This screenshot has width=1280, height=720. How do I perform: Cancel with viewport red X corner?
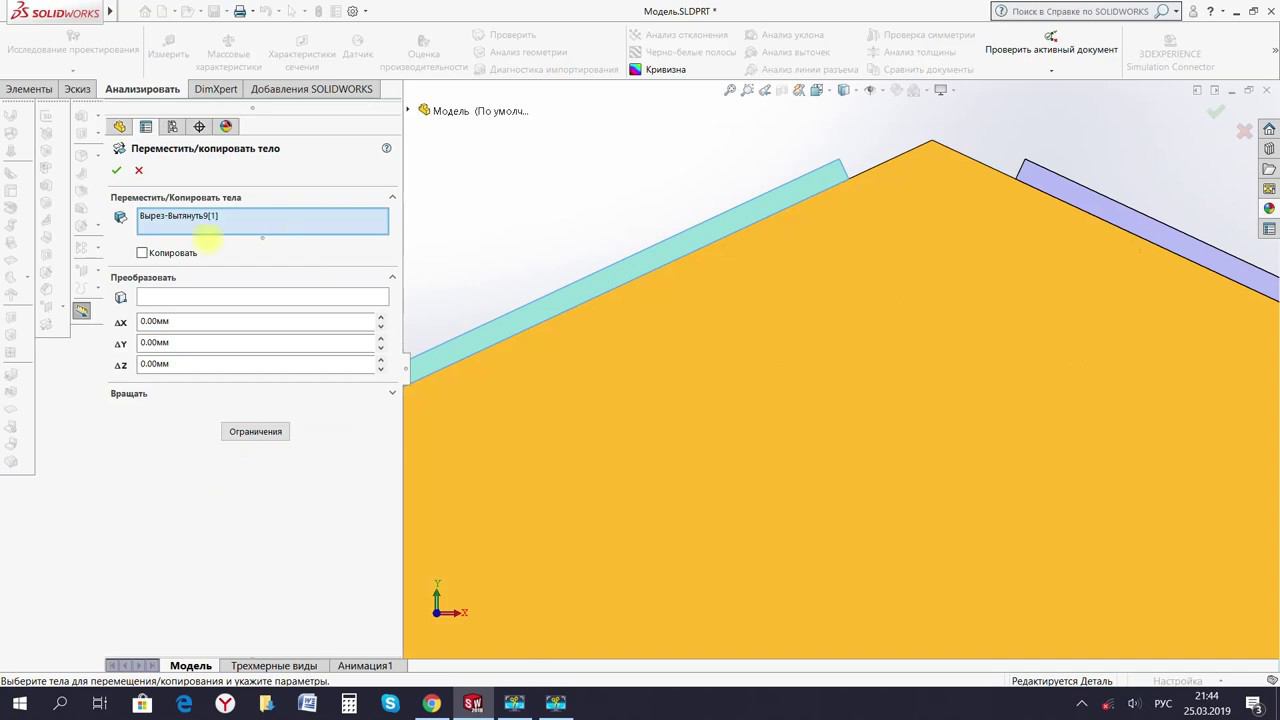1244,131
